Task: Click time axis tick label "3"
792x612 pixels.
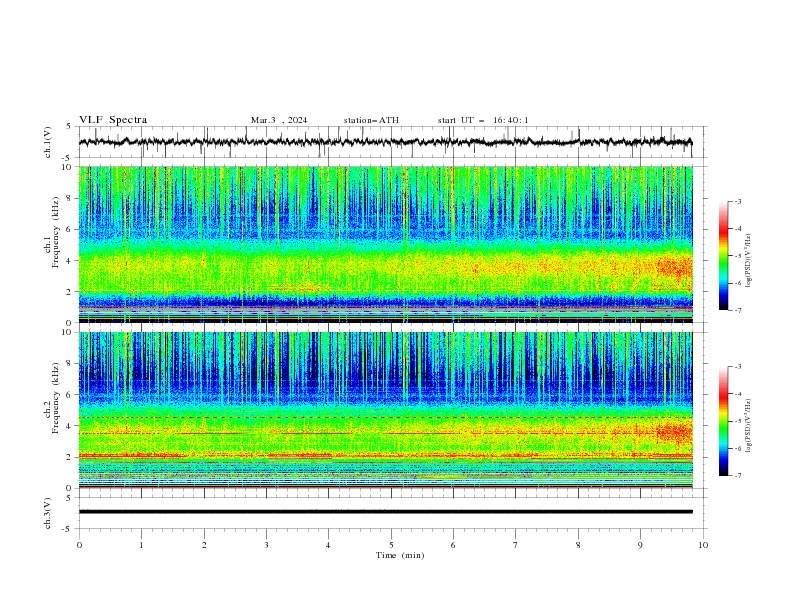Action: pos(266,545)
